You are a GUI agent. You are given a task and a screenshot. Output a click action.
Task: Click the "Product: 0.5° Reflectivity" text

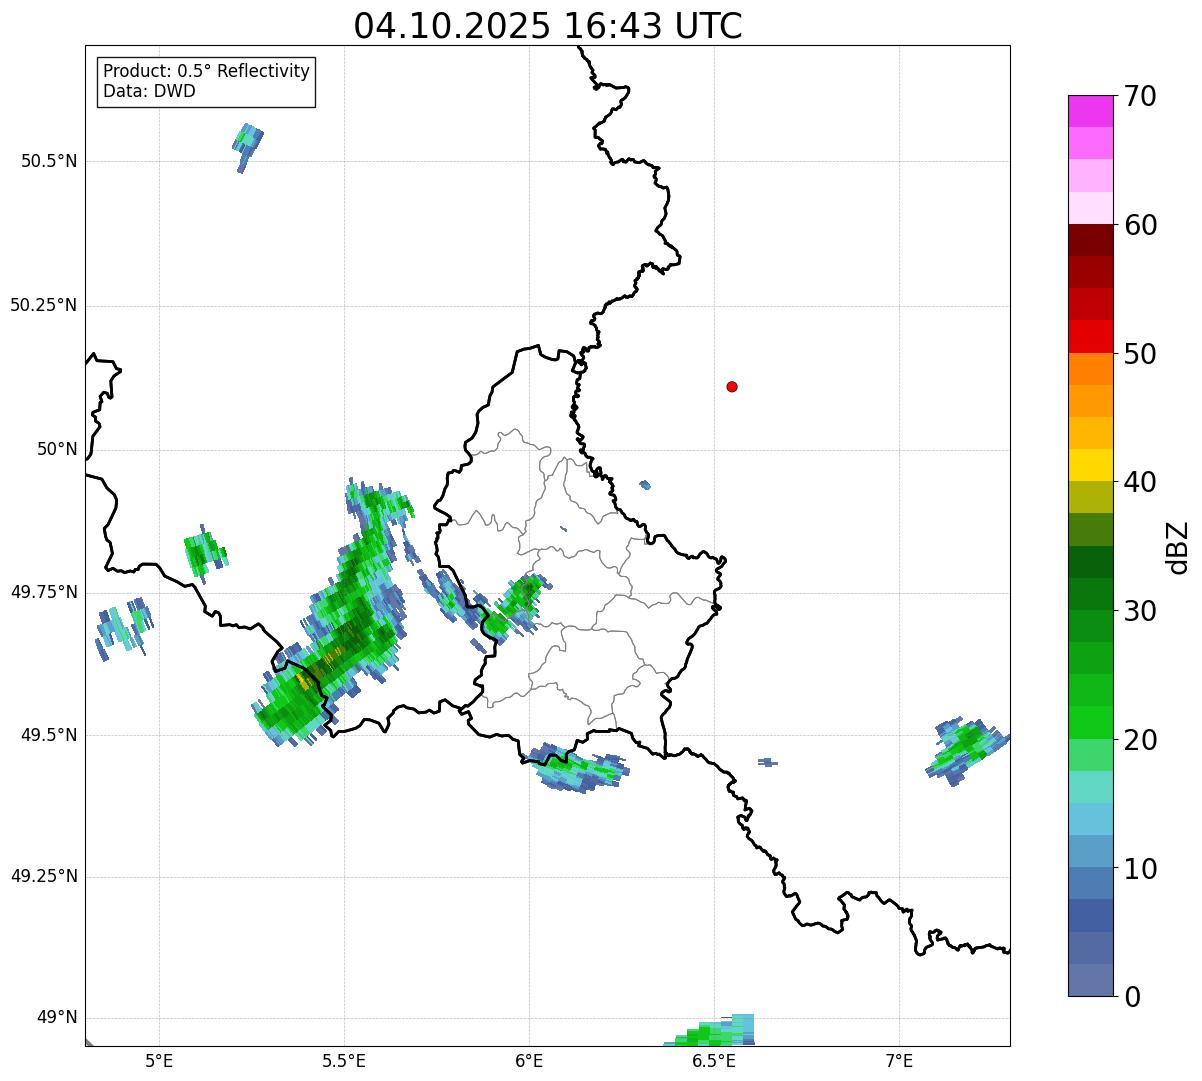[207, 71]
